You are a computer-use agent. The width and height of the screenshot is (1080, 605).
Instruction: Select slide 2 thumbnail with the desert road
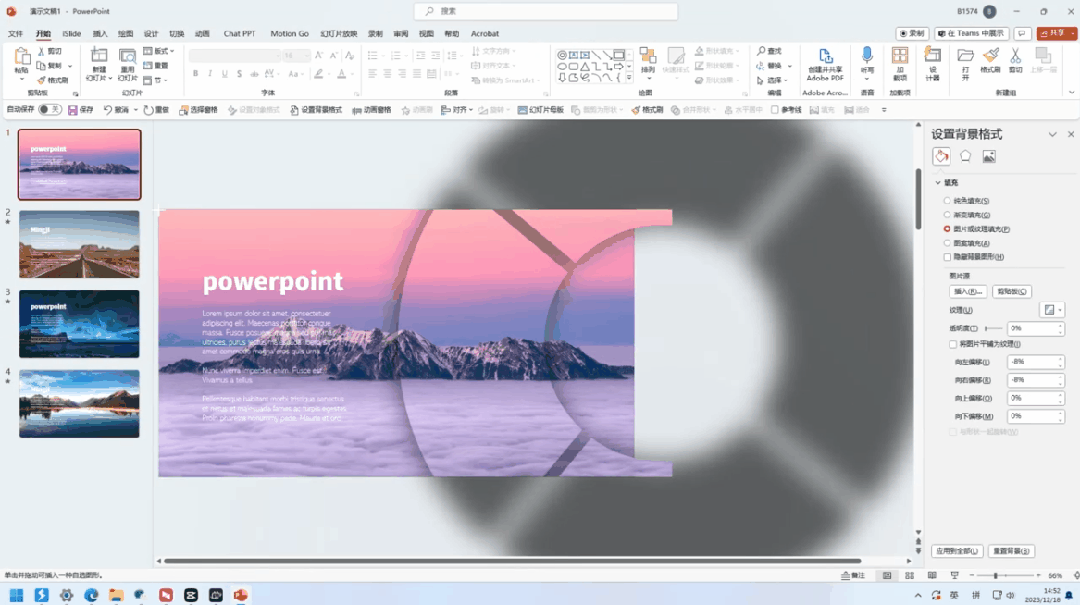pos(79,245)
